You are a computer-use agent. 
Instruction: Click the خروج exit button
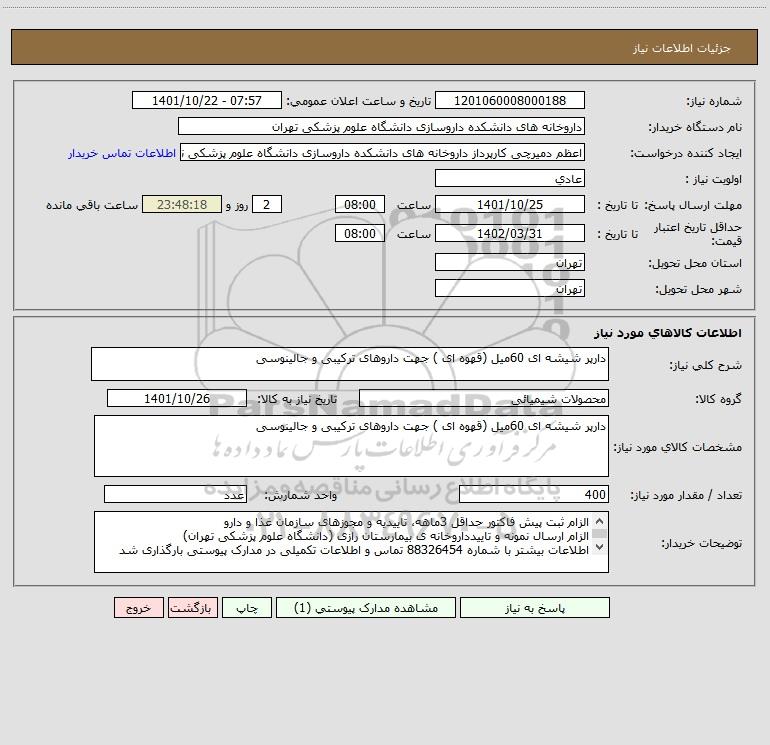(138, 608)
